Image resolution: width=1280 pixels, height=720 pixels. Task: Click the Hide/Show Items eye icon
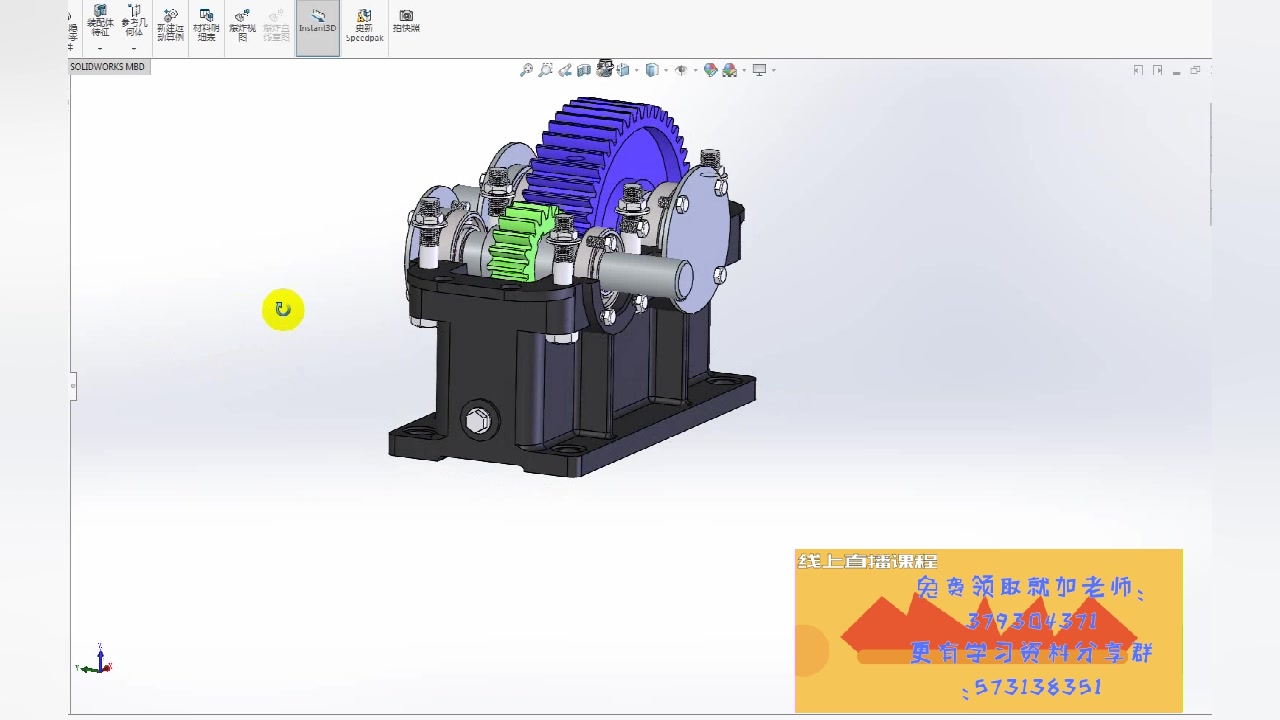pos(681,70)
